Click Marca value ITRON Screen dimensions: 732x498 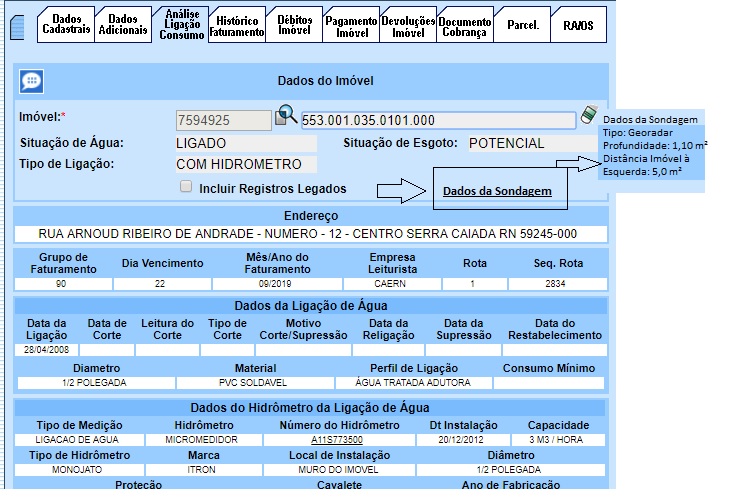coord(204,470)
